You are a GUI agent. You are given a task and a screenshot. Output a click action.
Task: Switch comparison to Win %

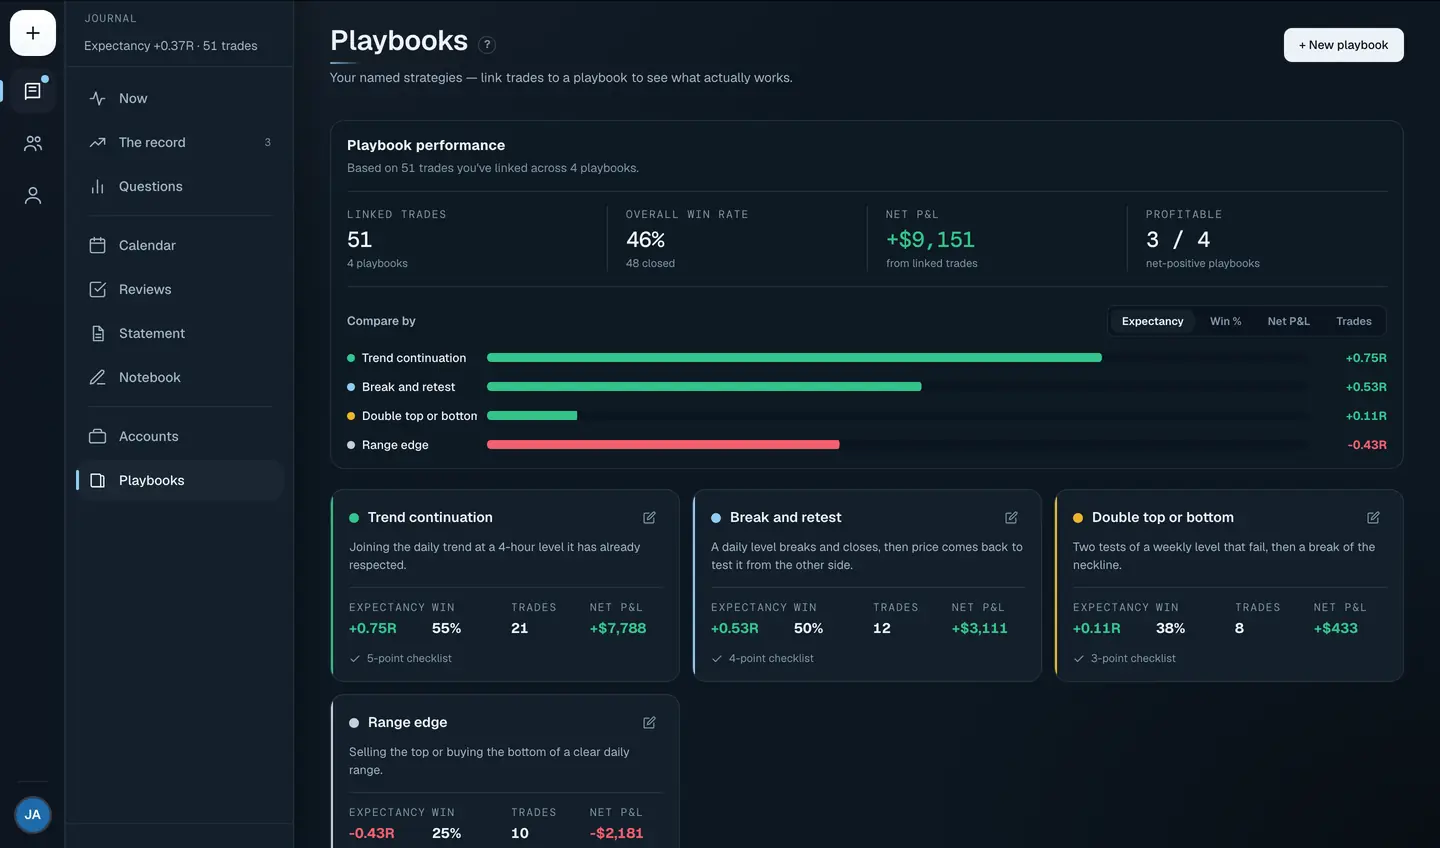pos(1225,321)
